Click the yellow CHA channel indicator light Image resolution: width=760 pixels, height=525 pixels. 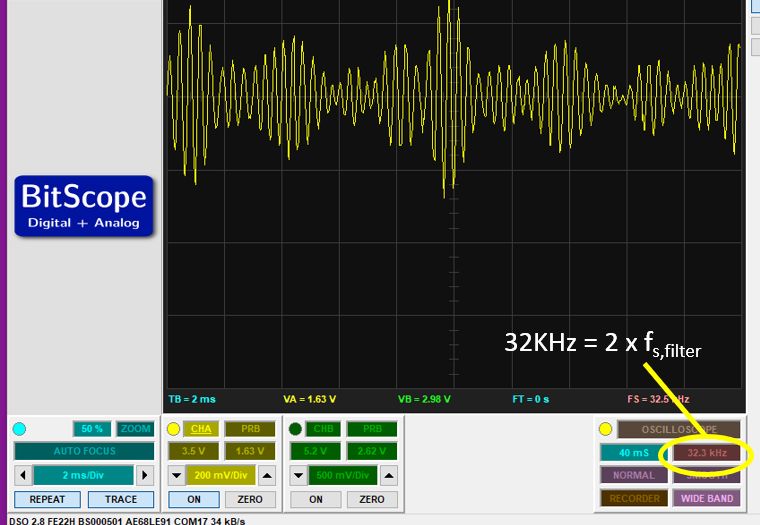(174, 429)
